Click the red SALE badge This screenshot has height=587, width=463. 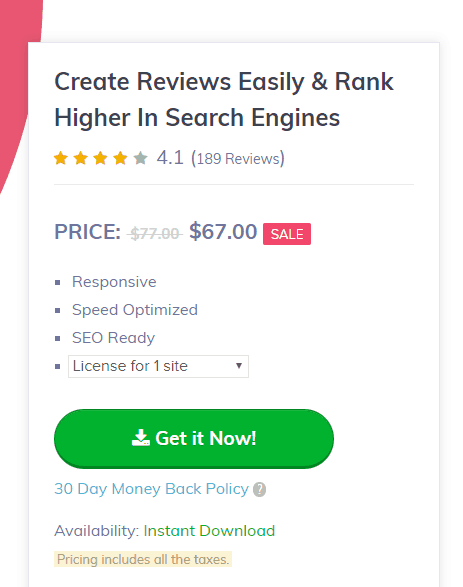click(x=287, y=234)
